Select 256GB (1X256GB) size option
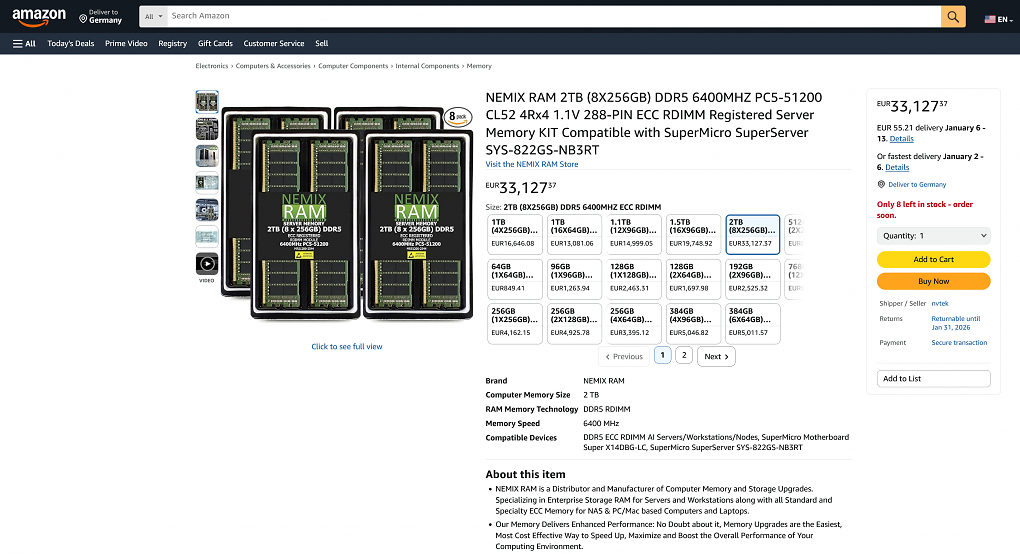 tap(515, 323)
